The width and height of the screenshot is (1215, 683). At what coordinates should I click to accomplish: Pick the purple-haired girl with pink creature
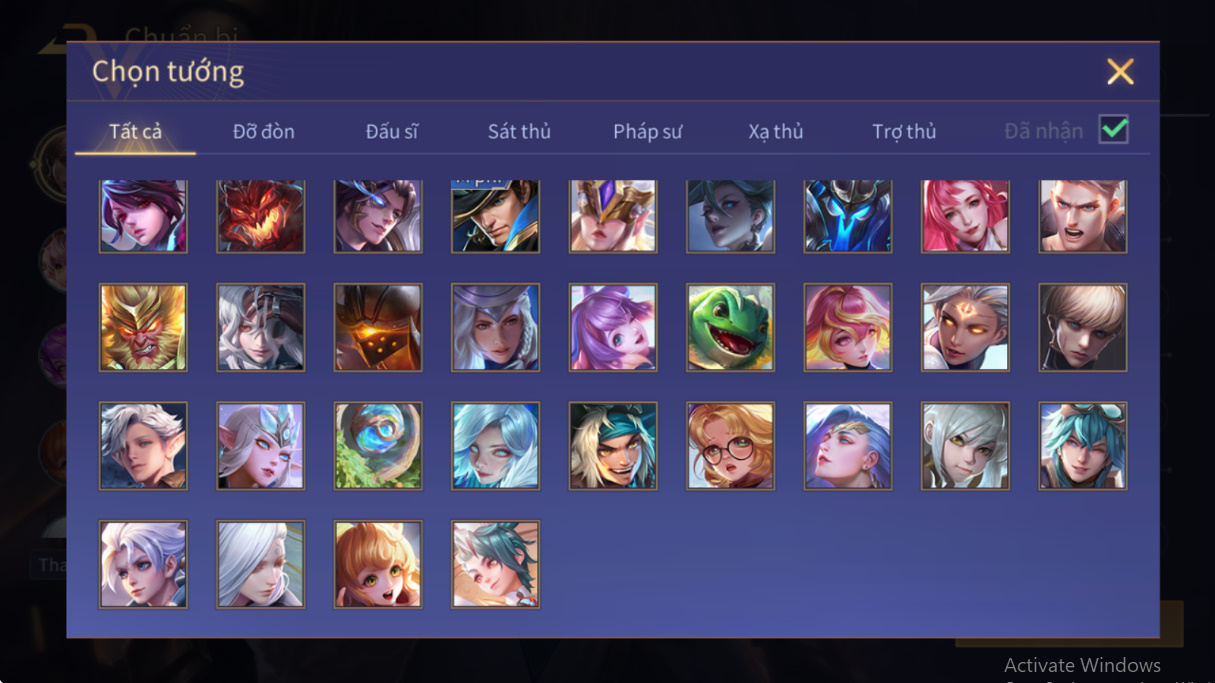[613, 327]
